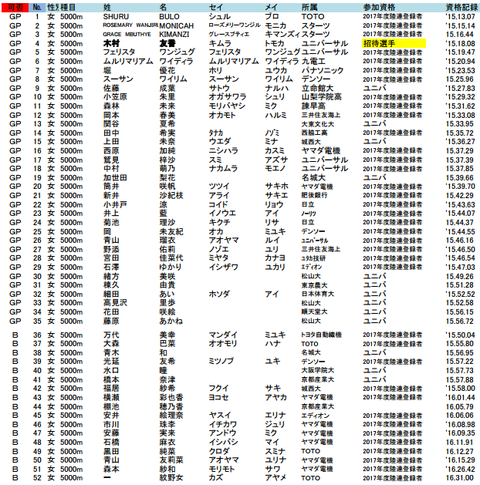Click the reading イチカワ

tap(223, 424)
